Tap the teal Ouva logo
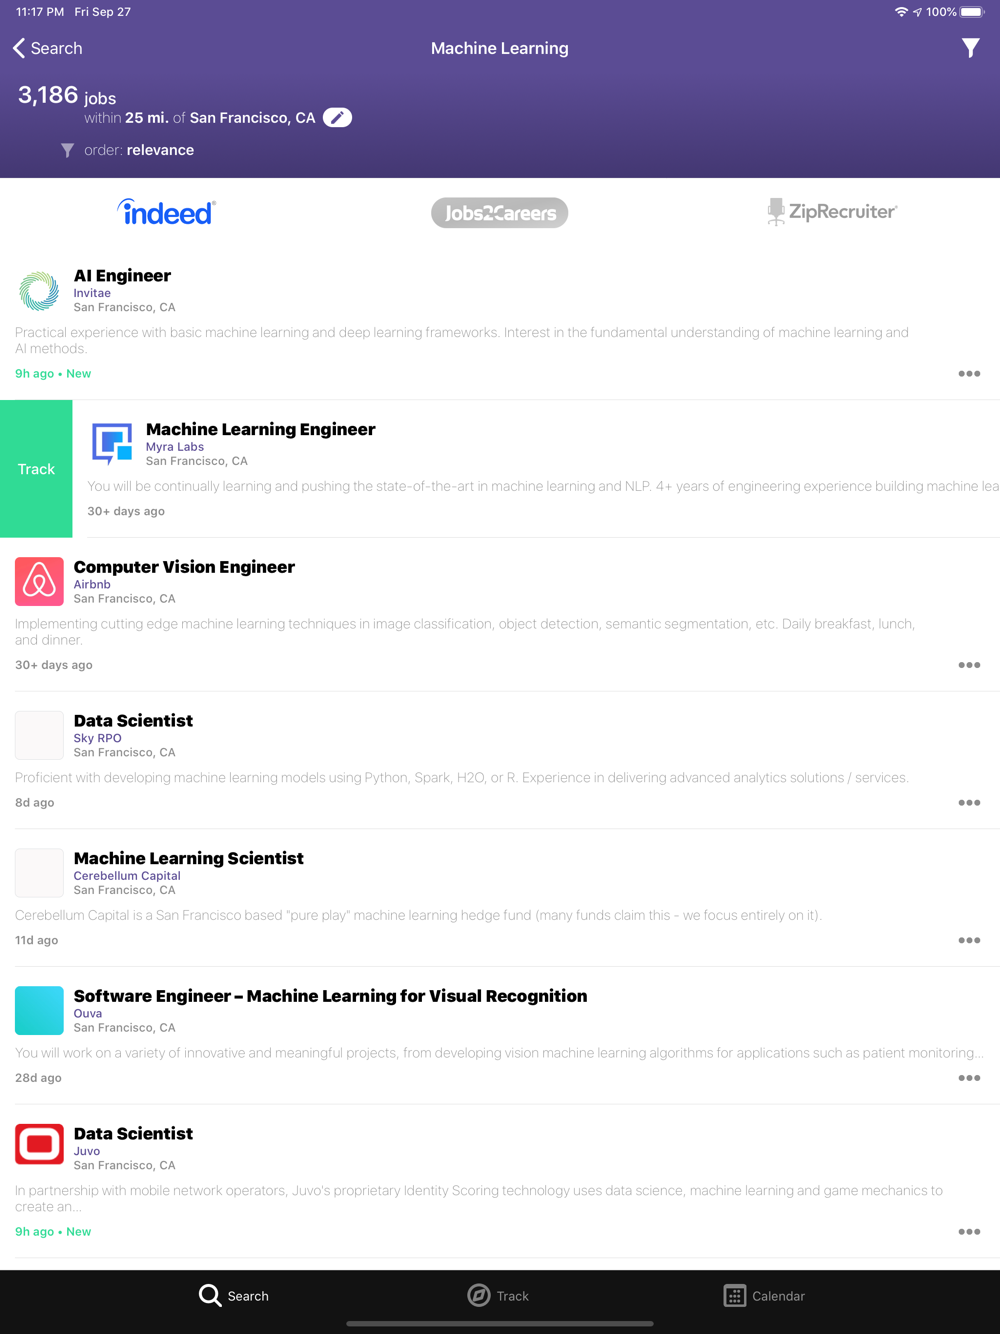Image resolution: width=1000 pixels, height=1334 pixels. tap(39, 1010)
